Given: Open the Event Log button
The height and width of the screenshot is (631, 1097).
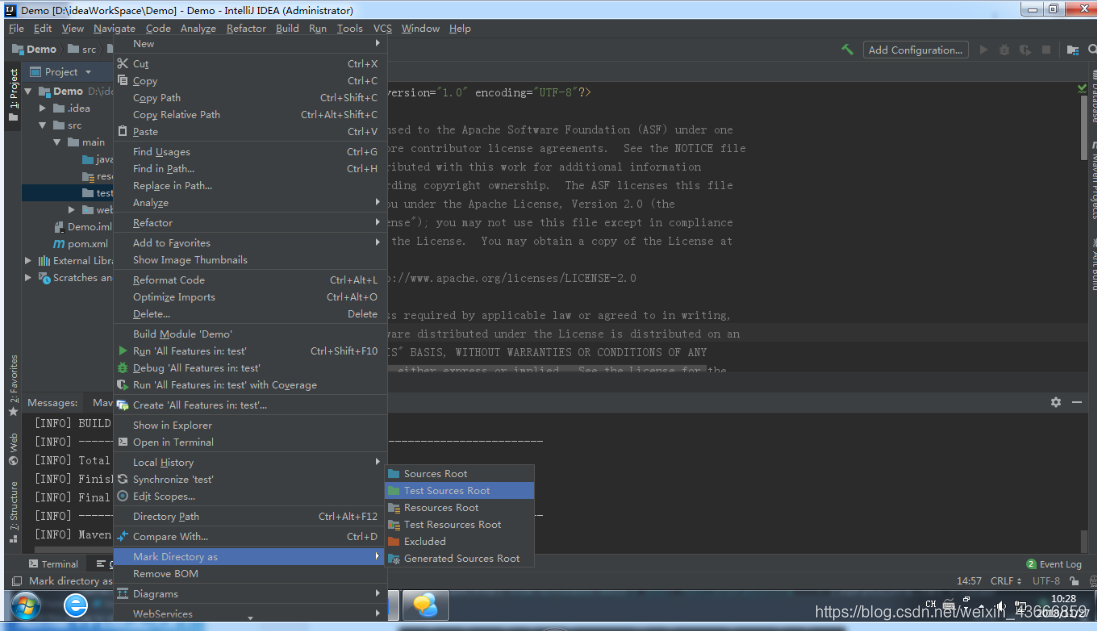Looking at the screenshot, I should tap(1054, 564).
